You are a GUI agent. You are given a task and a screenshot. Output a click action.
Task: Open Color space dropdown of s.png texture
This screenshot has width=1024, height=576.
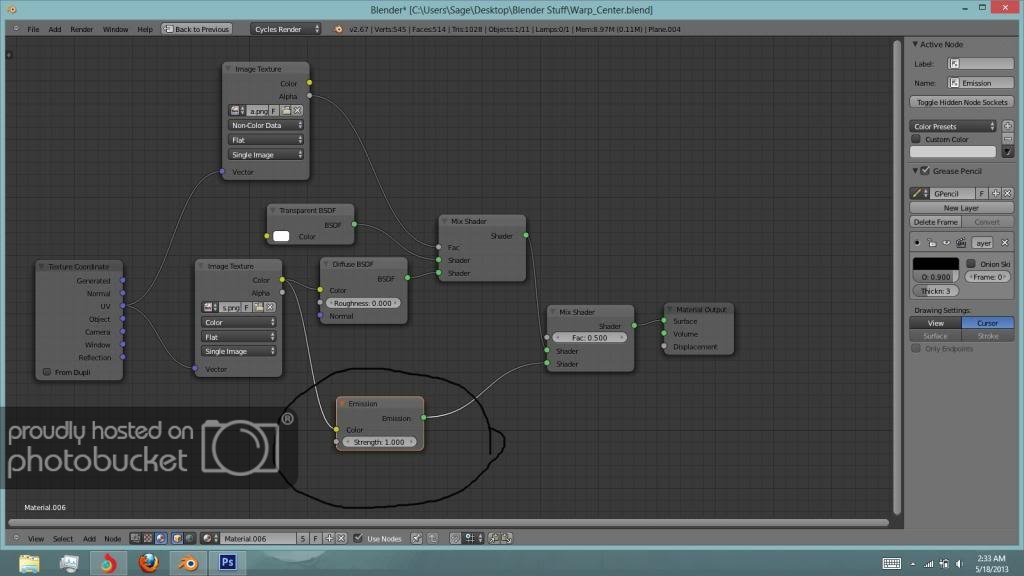pos(238,322)
